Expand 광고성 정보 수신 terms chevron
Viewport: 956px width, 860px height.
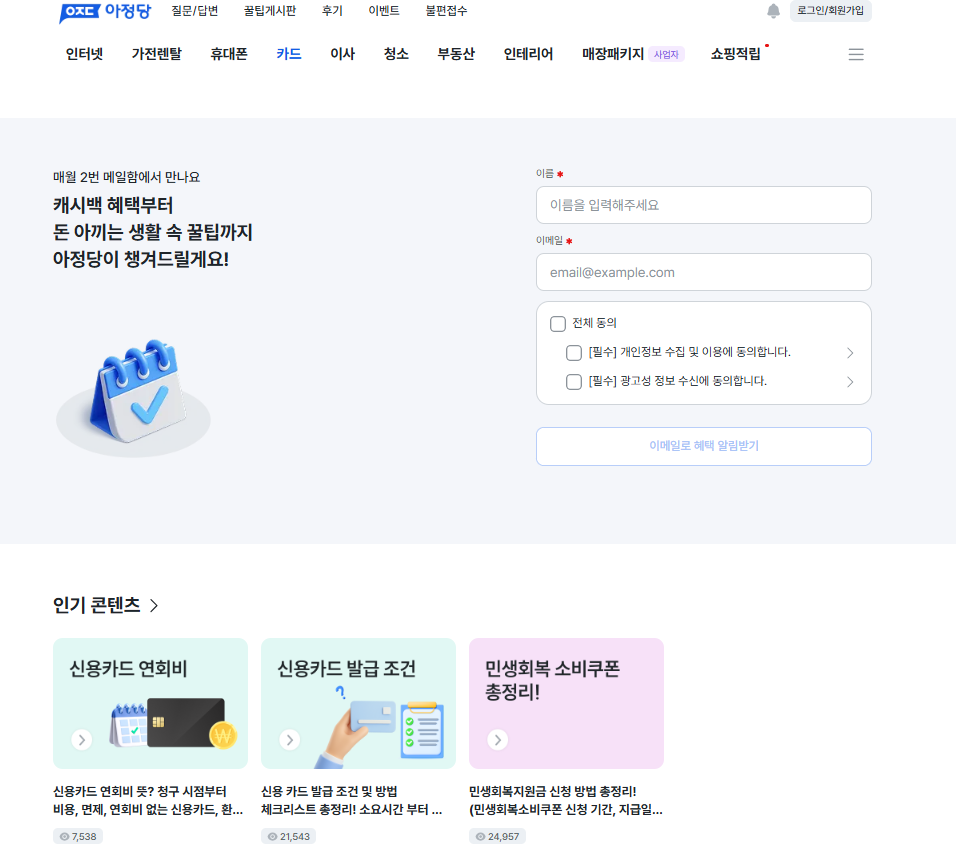(x=850, y=382)
